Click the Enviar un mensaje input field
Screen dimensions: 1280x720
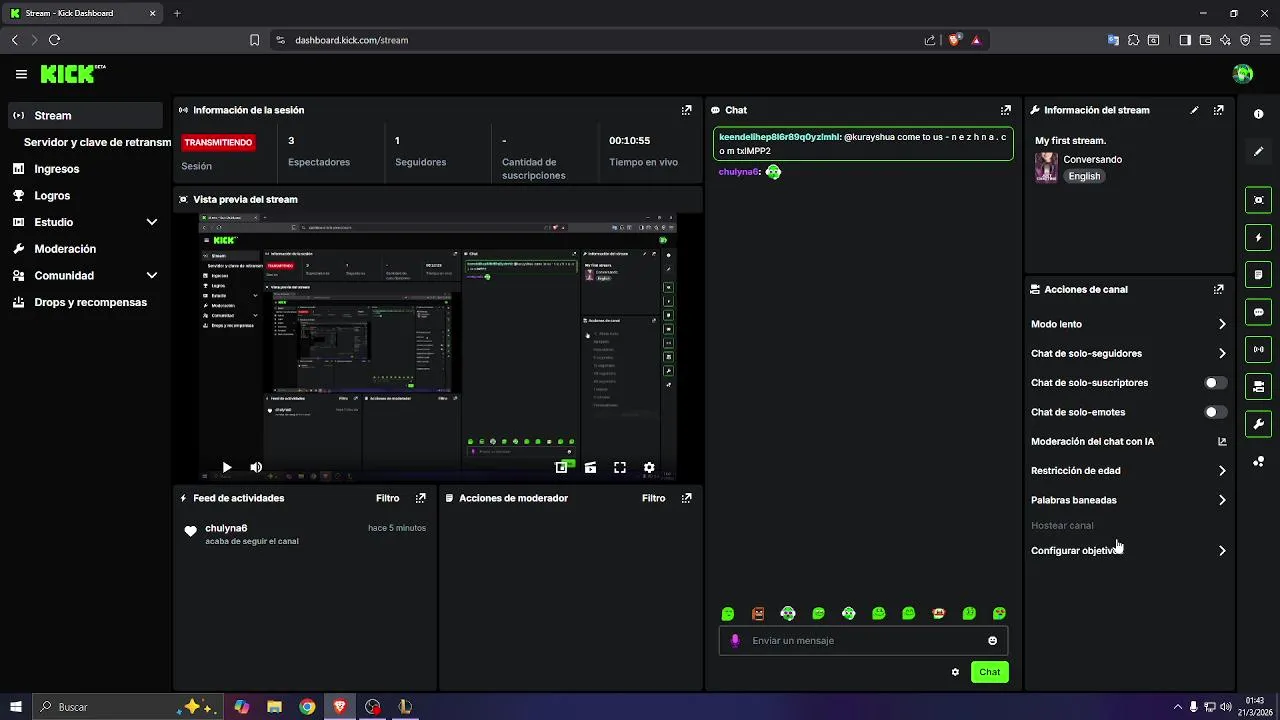(865, 641)
